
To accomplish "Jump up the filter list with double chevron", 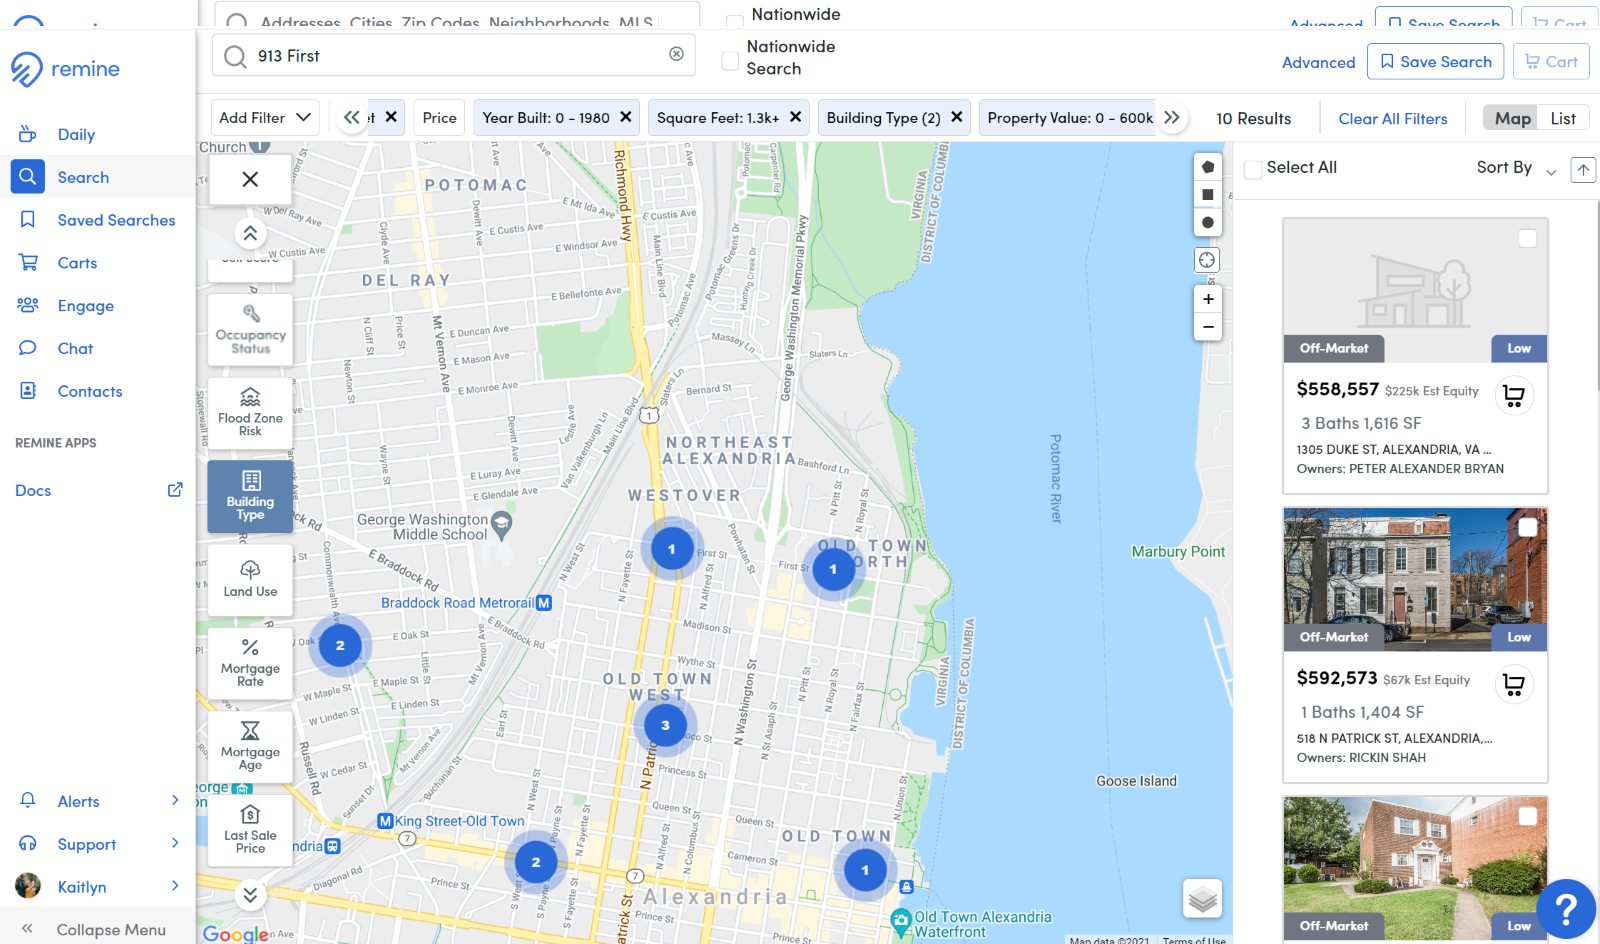I will (x=250, y=233).
